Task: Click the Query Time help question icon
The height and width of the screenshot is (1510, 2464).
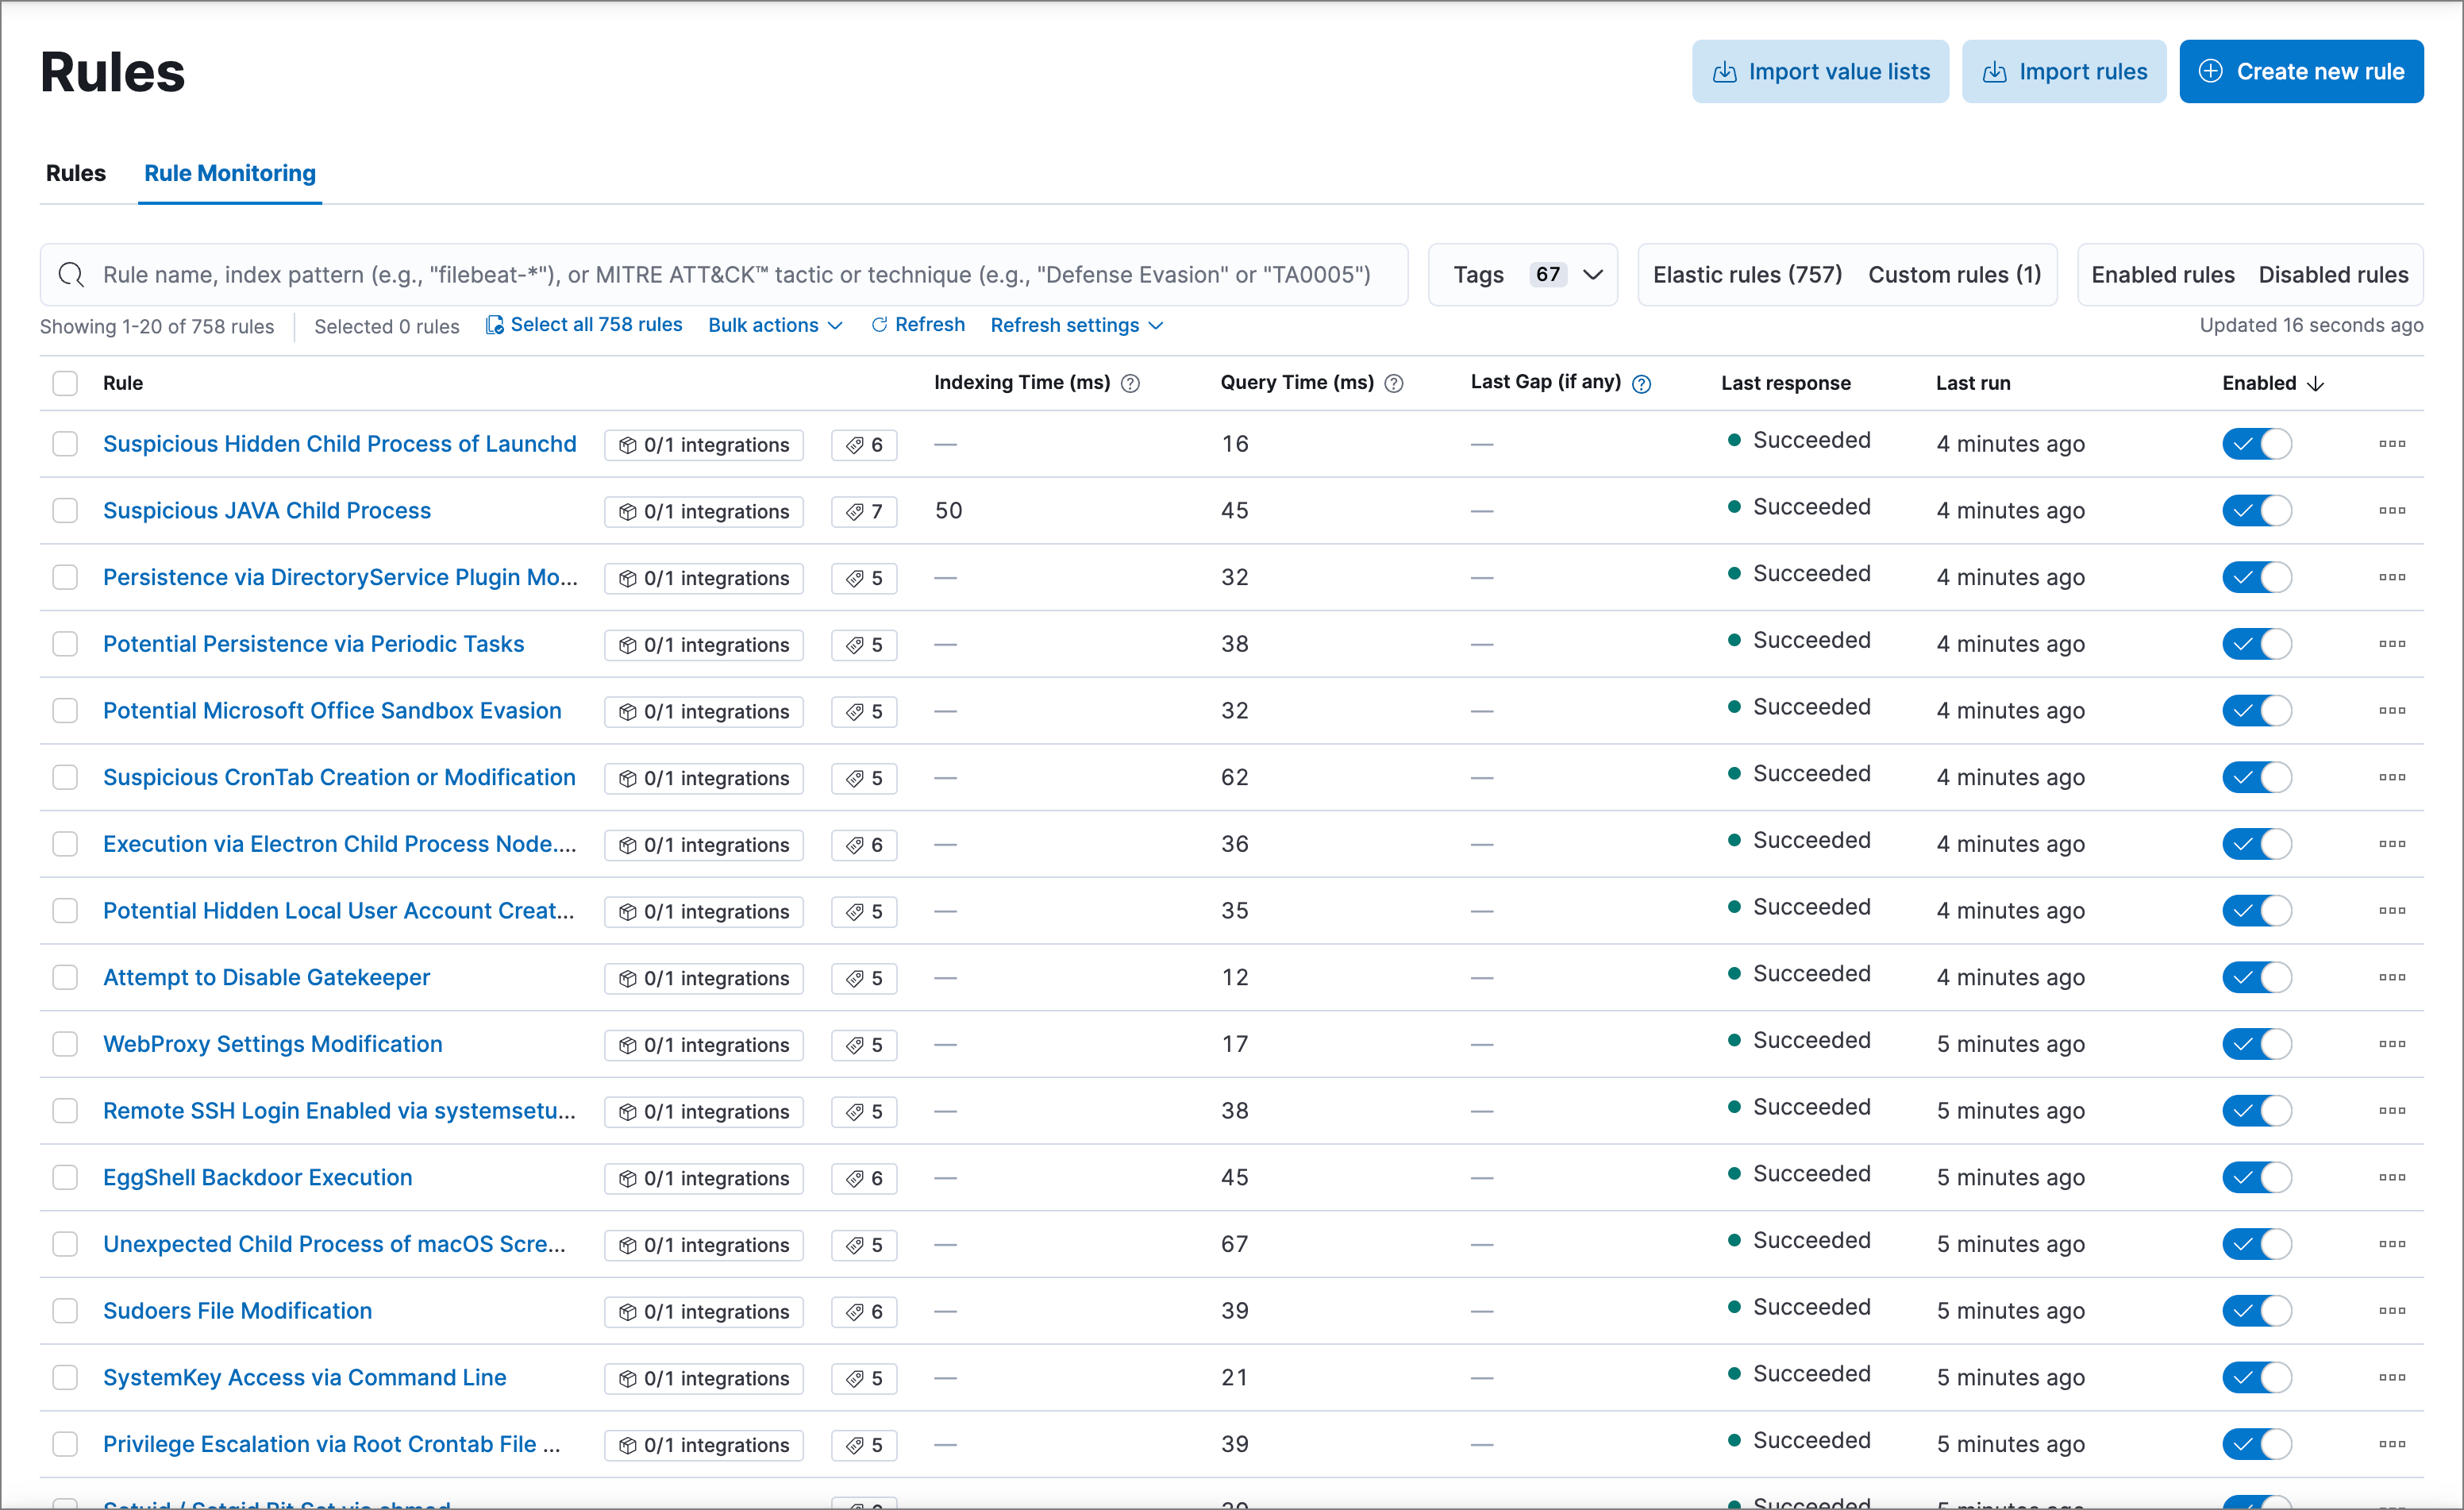Action: 1393,384
